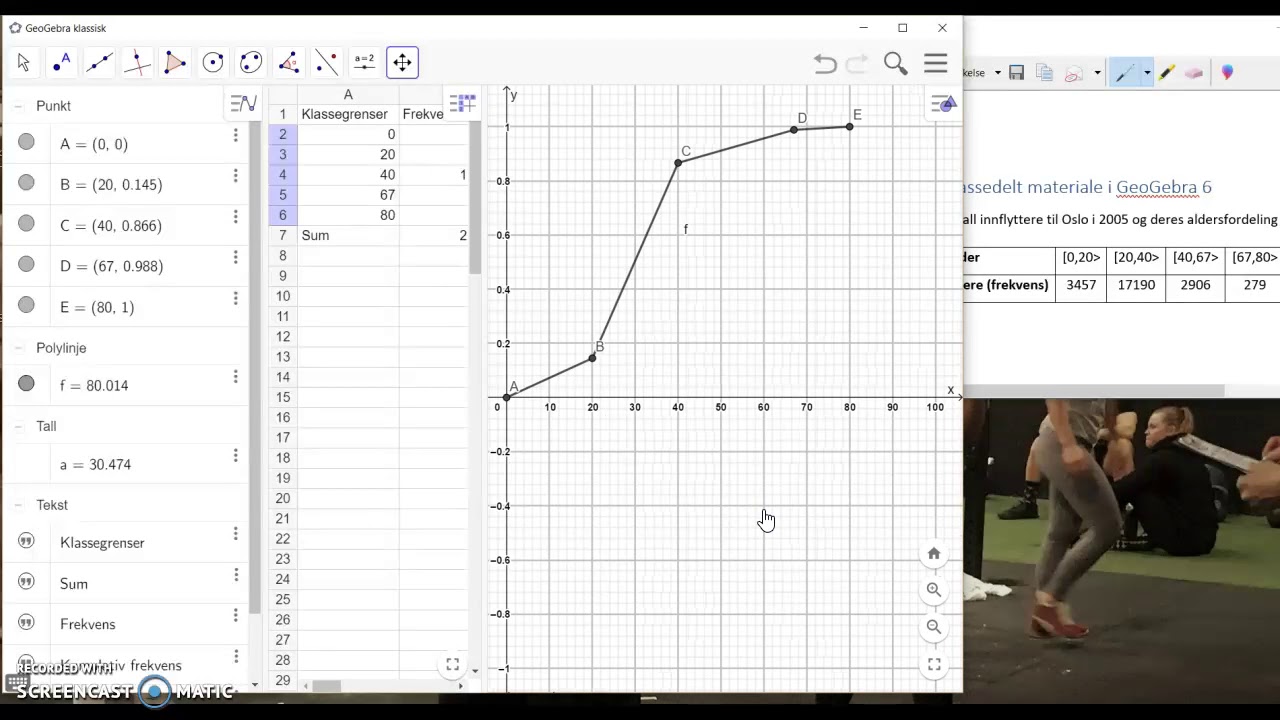Click the copy documents icon

click(1044, 73)
